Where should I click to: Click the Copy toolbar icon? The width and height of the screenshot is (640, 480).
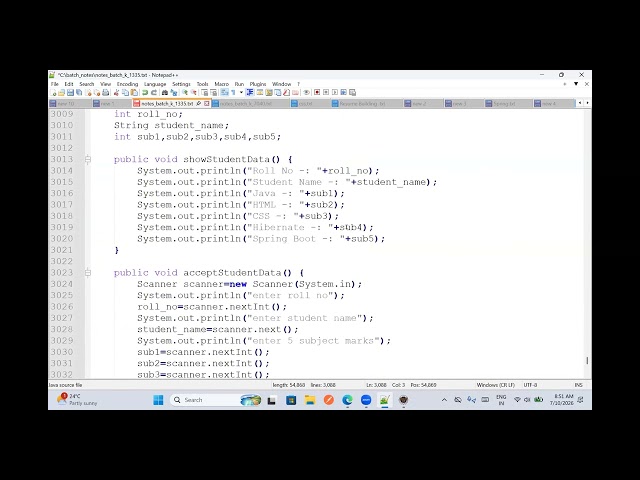[125, 93]
